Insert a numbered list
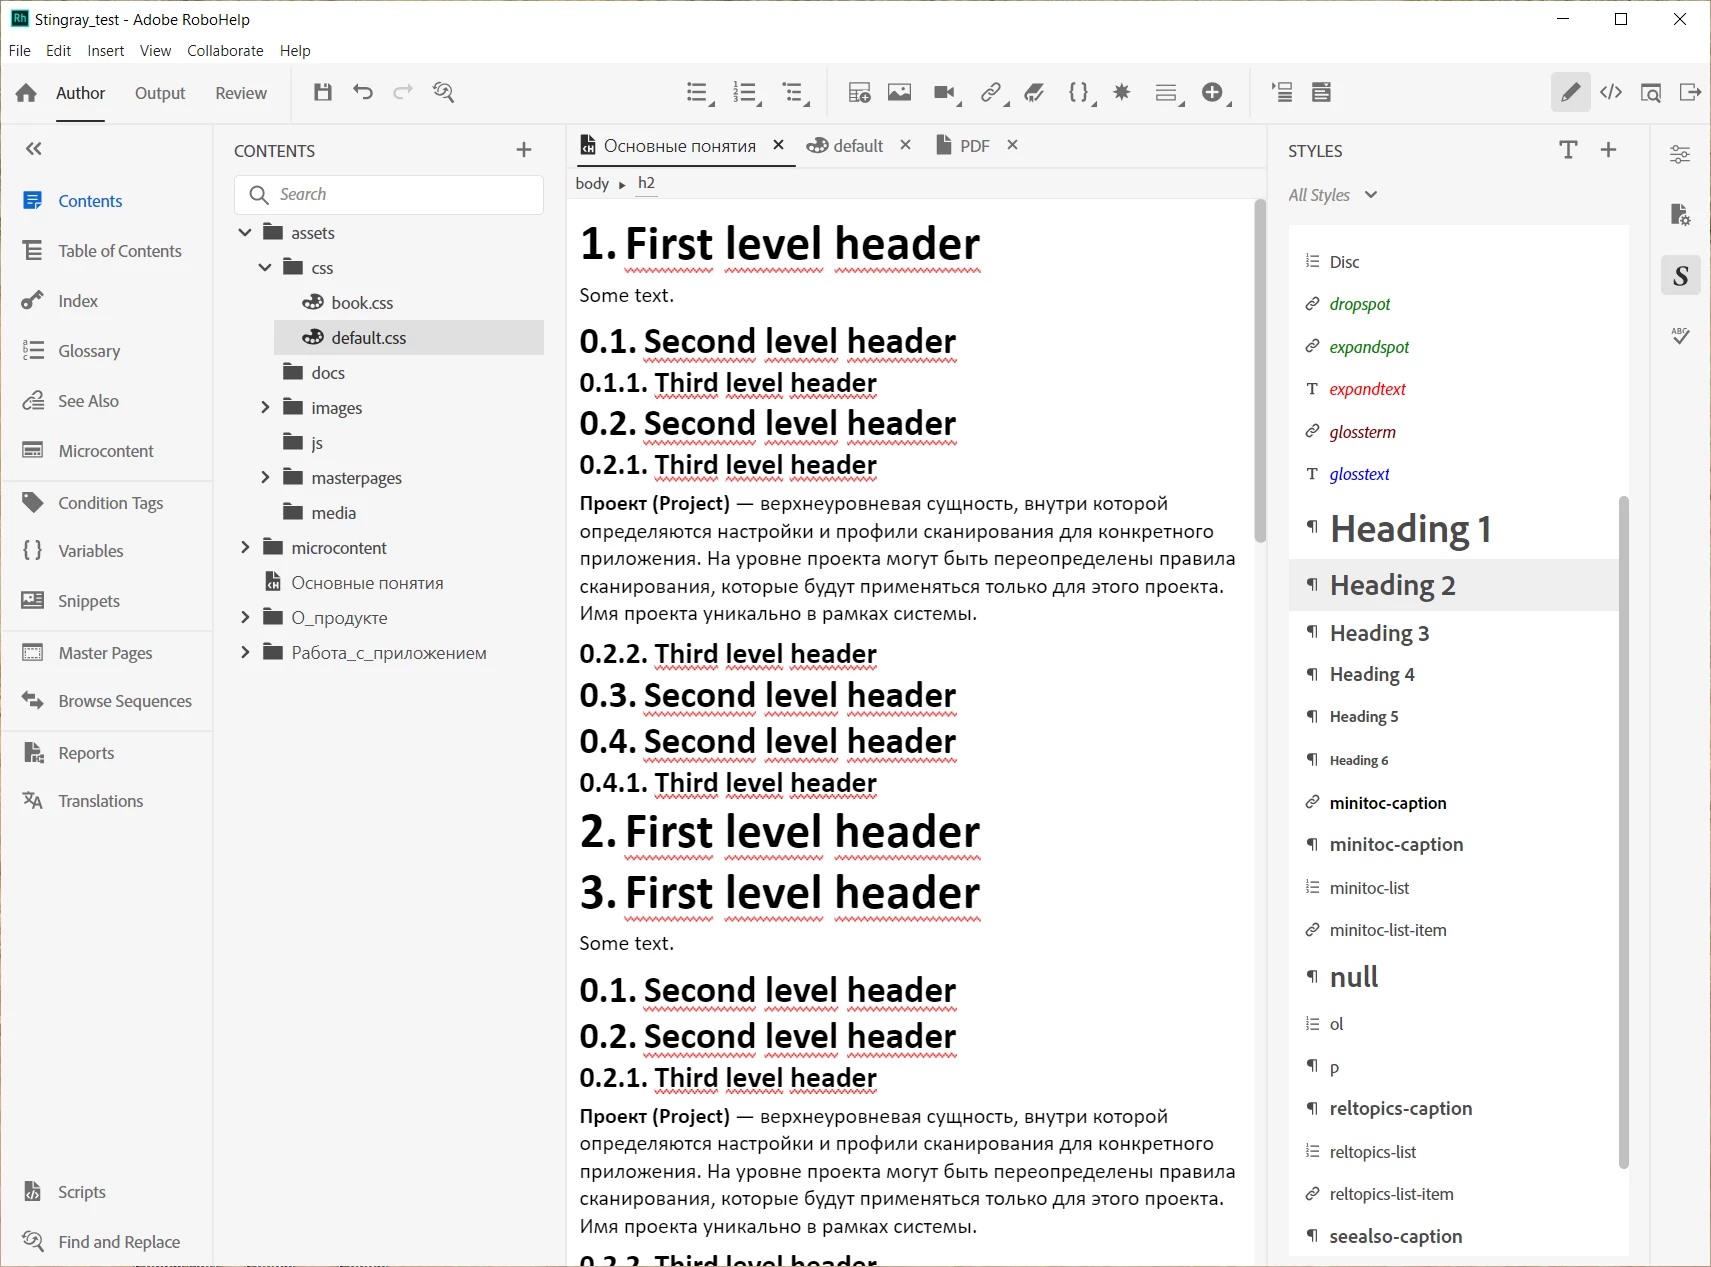Image resolution: width=1711 pixels, height=1267 pixels. click(x=744, y=92)
